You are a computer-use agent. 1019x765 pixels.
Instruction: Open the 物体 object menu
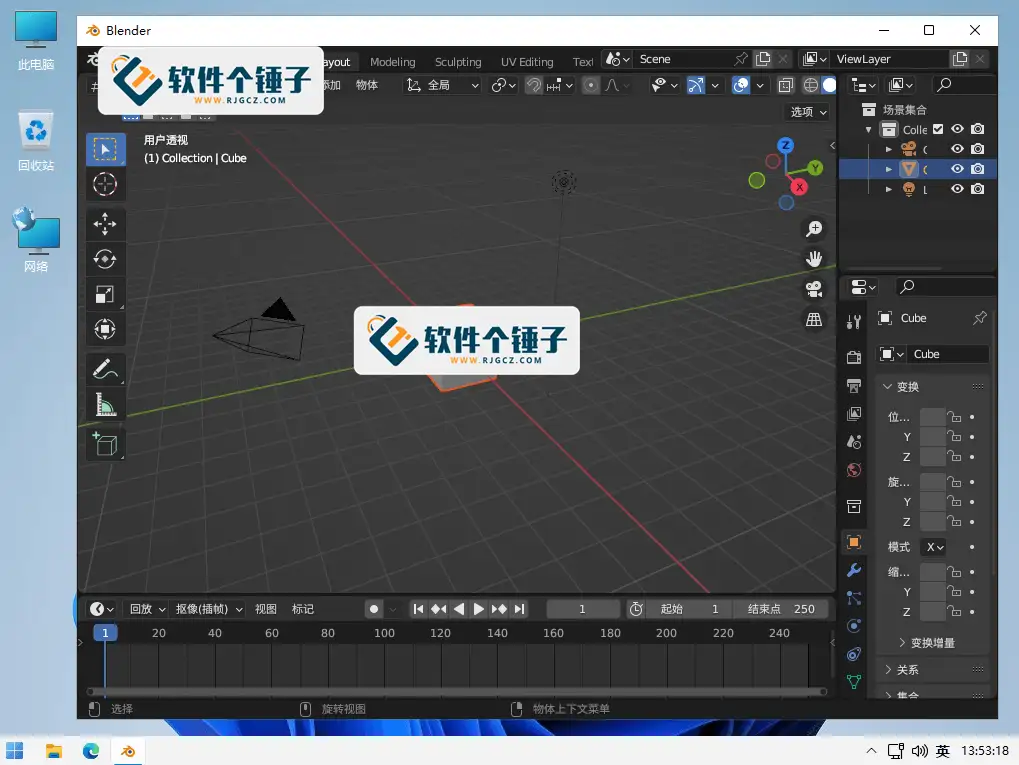(x=367, y=85)
